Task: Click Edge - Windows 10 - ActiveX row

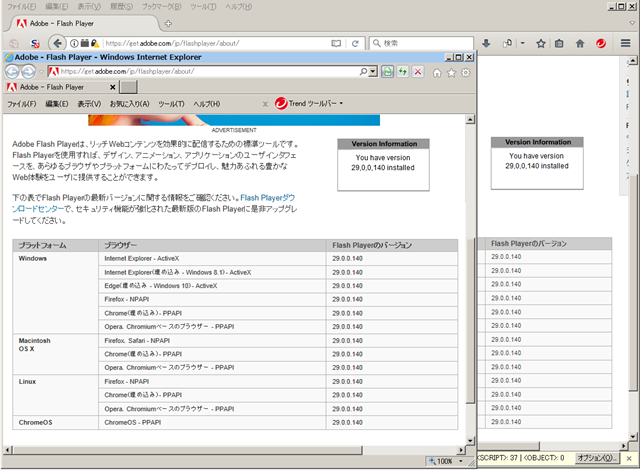Action: pos(278,286)
